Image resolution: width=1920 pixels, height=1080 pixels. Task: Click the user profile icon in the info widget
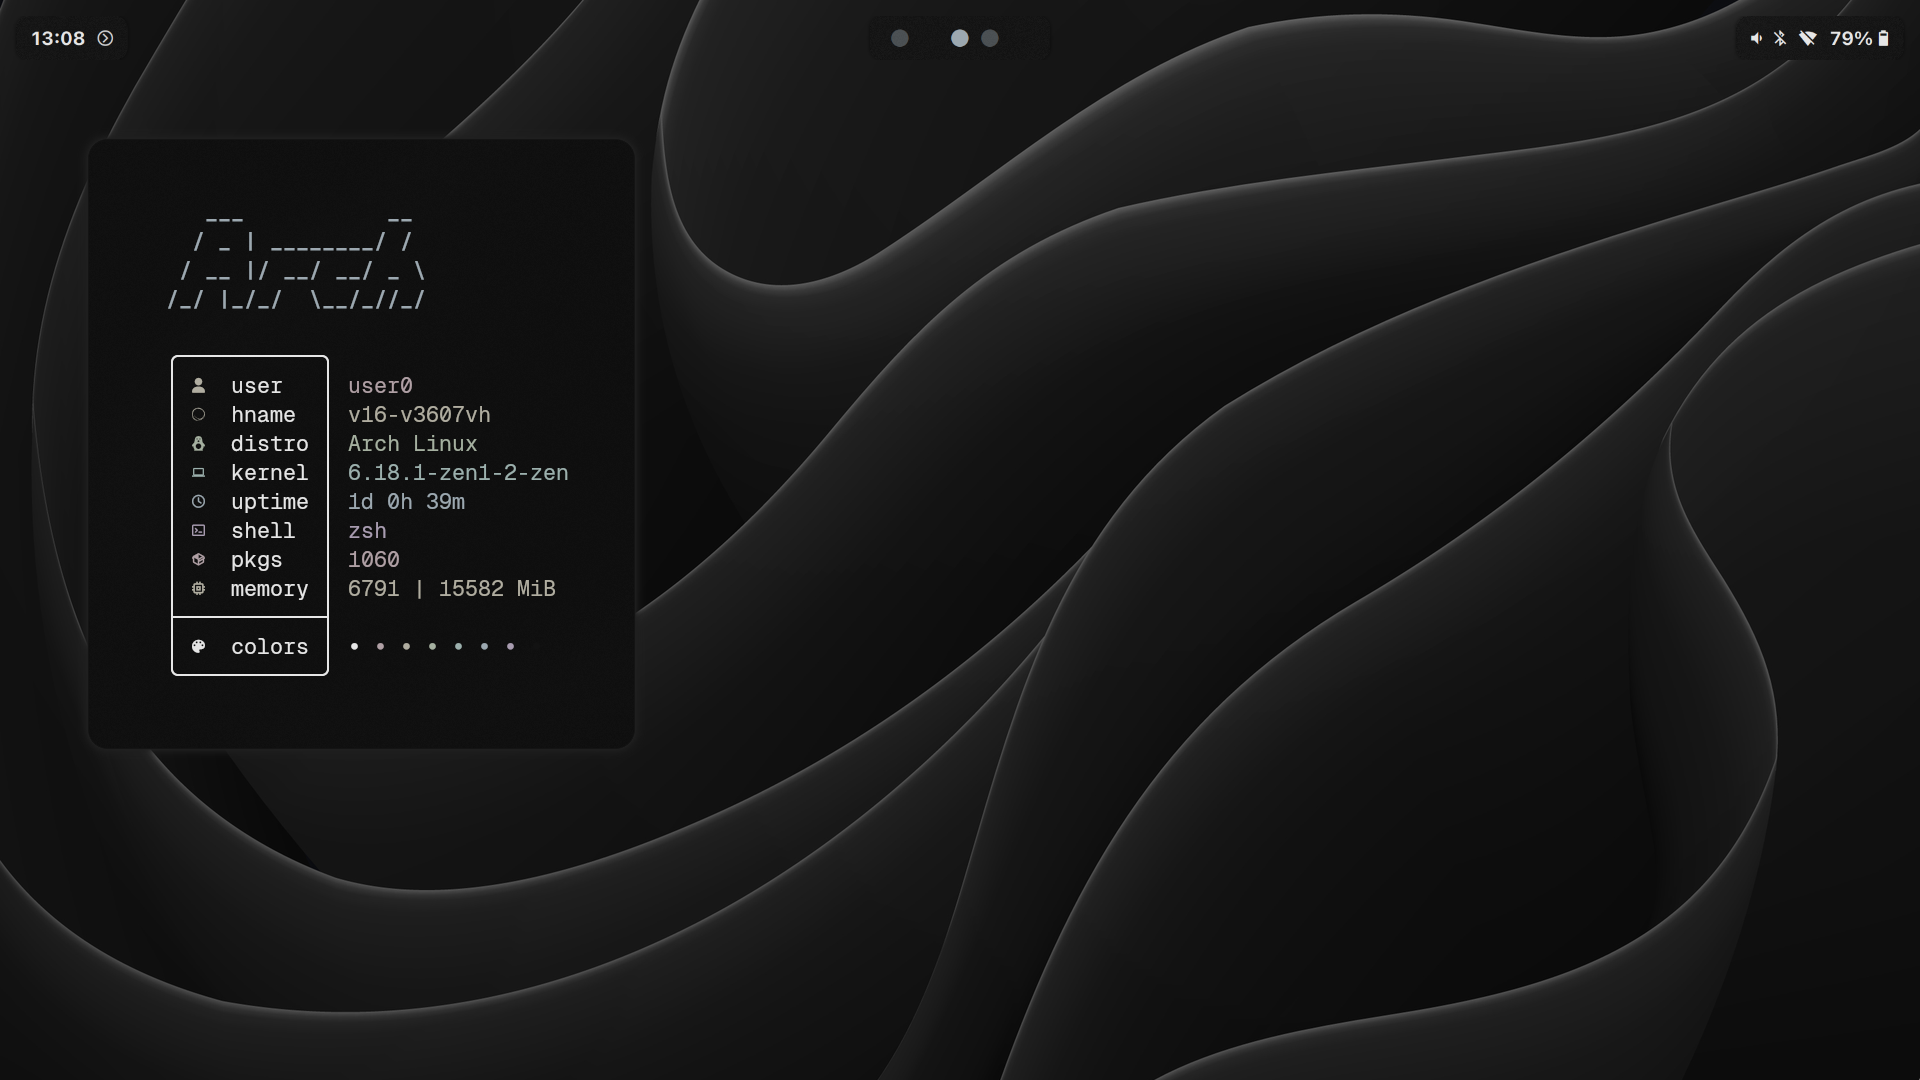tap(198, 384)
